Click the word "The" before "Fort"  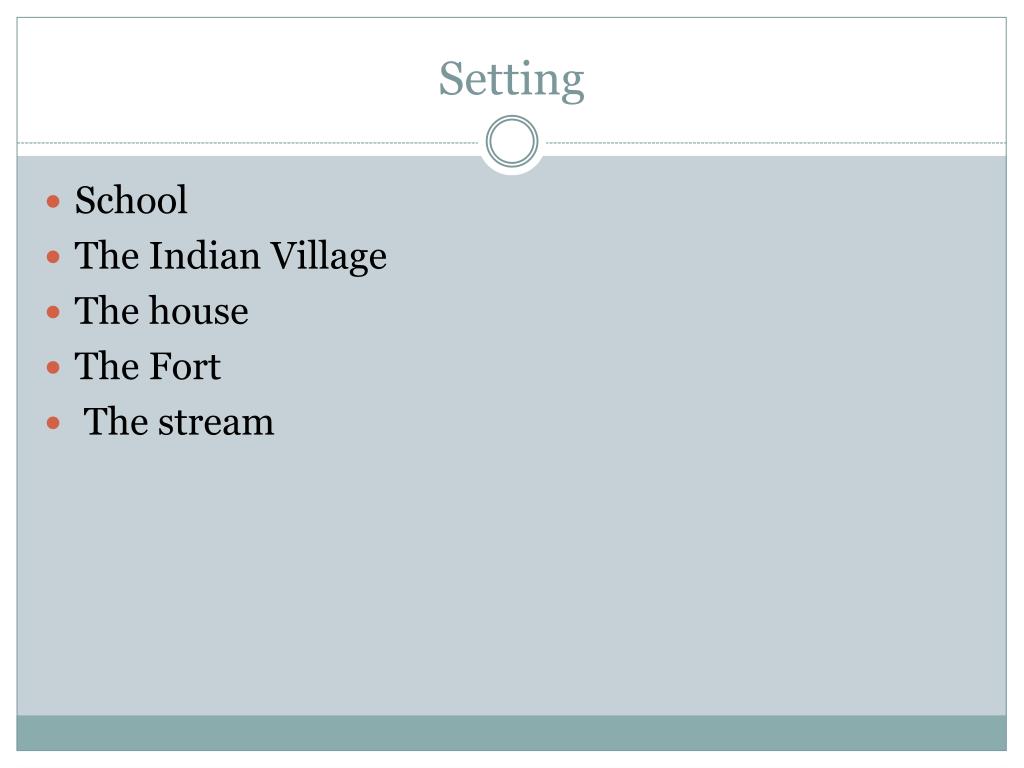(x=108, y=366)
